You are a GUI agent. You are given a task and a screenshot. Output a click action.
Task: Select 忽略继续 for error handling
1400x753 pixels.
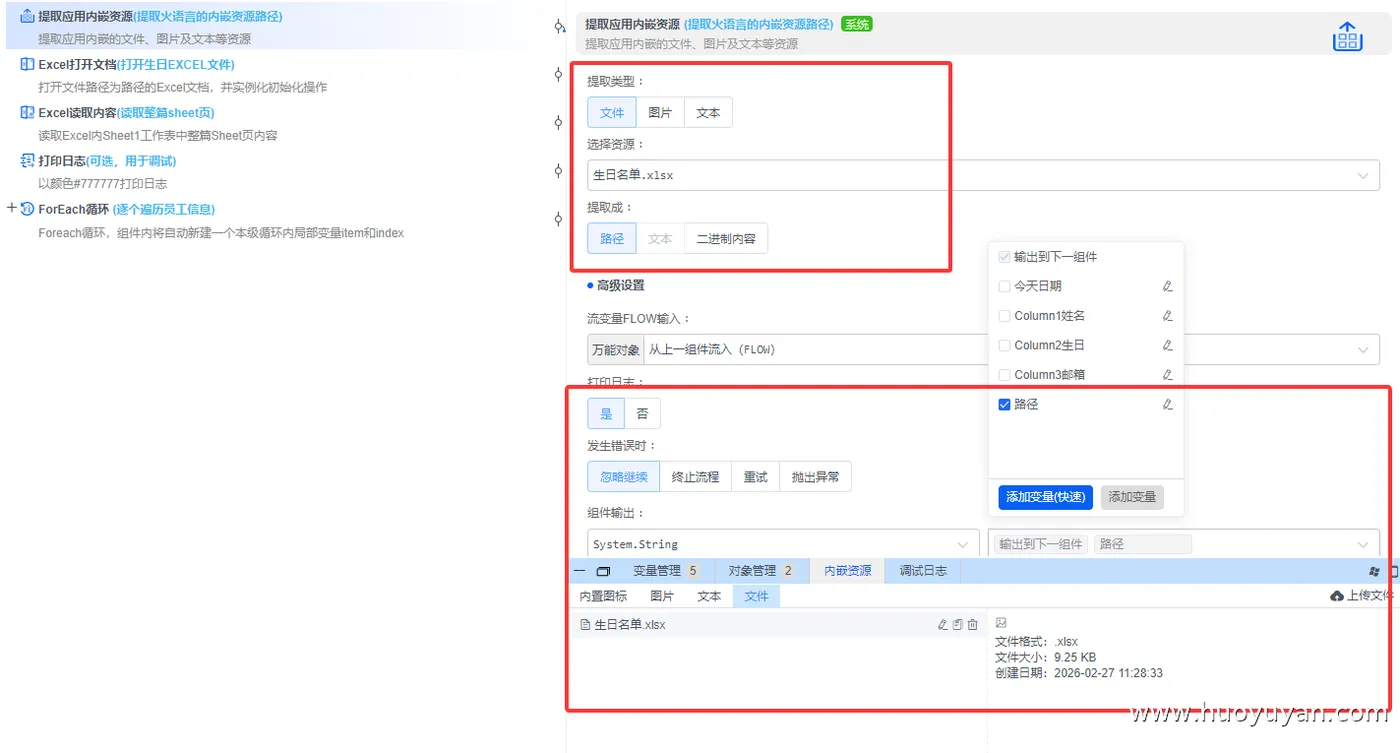624,477
